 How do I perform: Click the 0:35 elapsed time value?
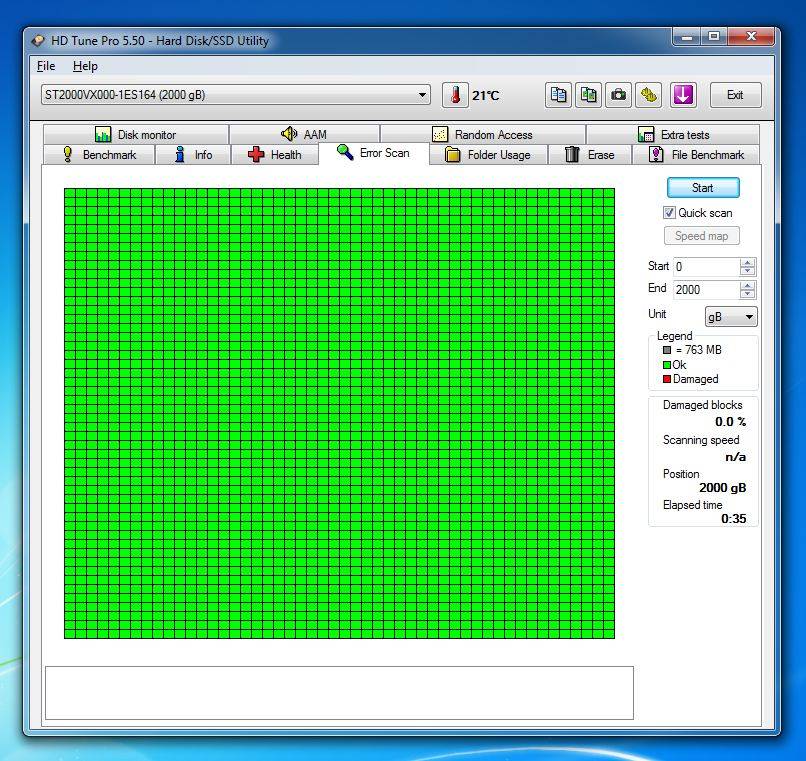pos(734,518)
